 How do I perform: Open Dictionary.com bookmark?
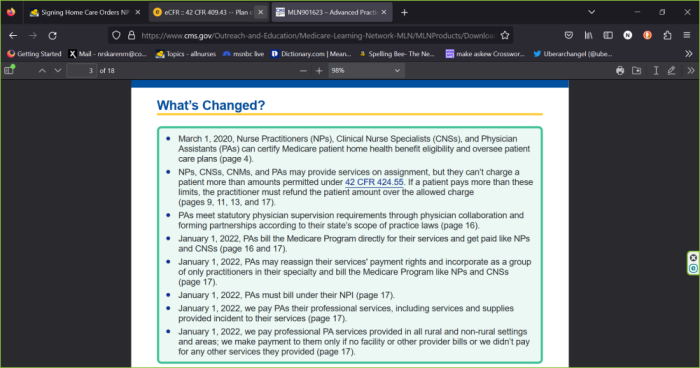coord(311,54)
